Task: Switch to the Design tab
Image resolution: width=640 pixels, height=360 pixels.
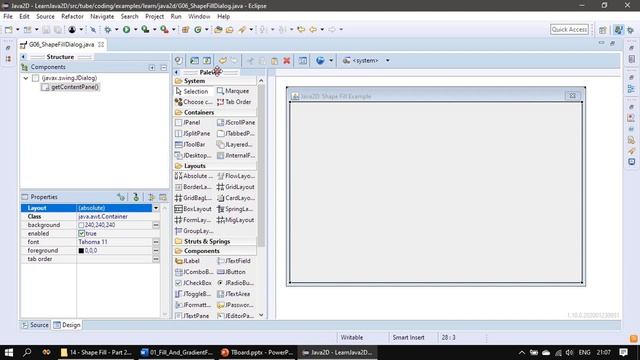Action: click(67, 325)
